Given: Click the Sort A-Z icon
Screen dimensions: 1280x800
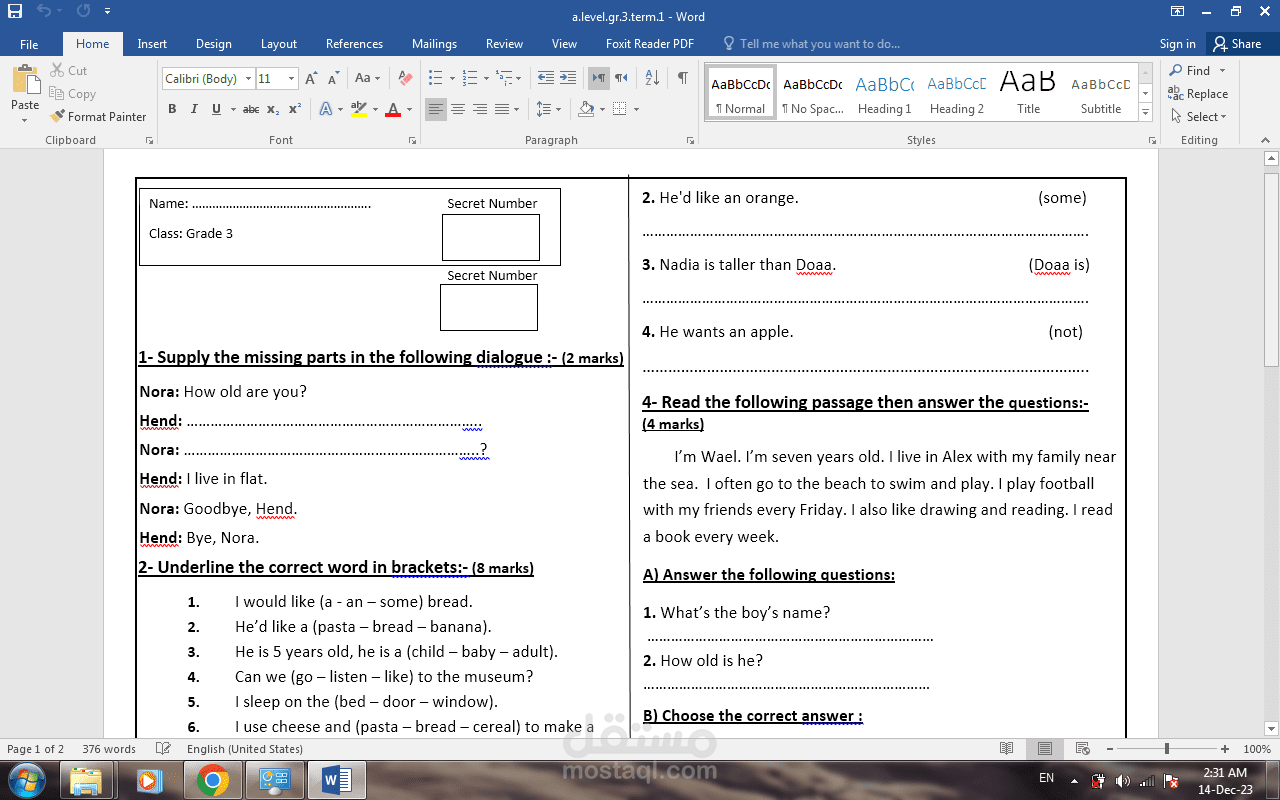Looking at the screenshot, I should pyautogui.click(x=652, y=78).
